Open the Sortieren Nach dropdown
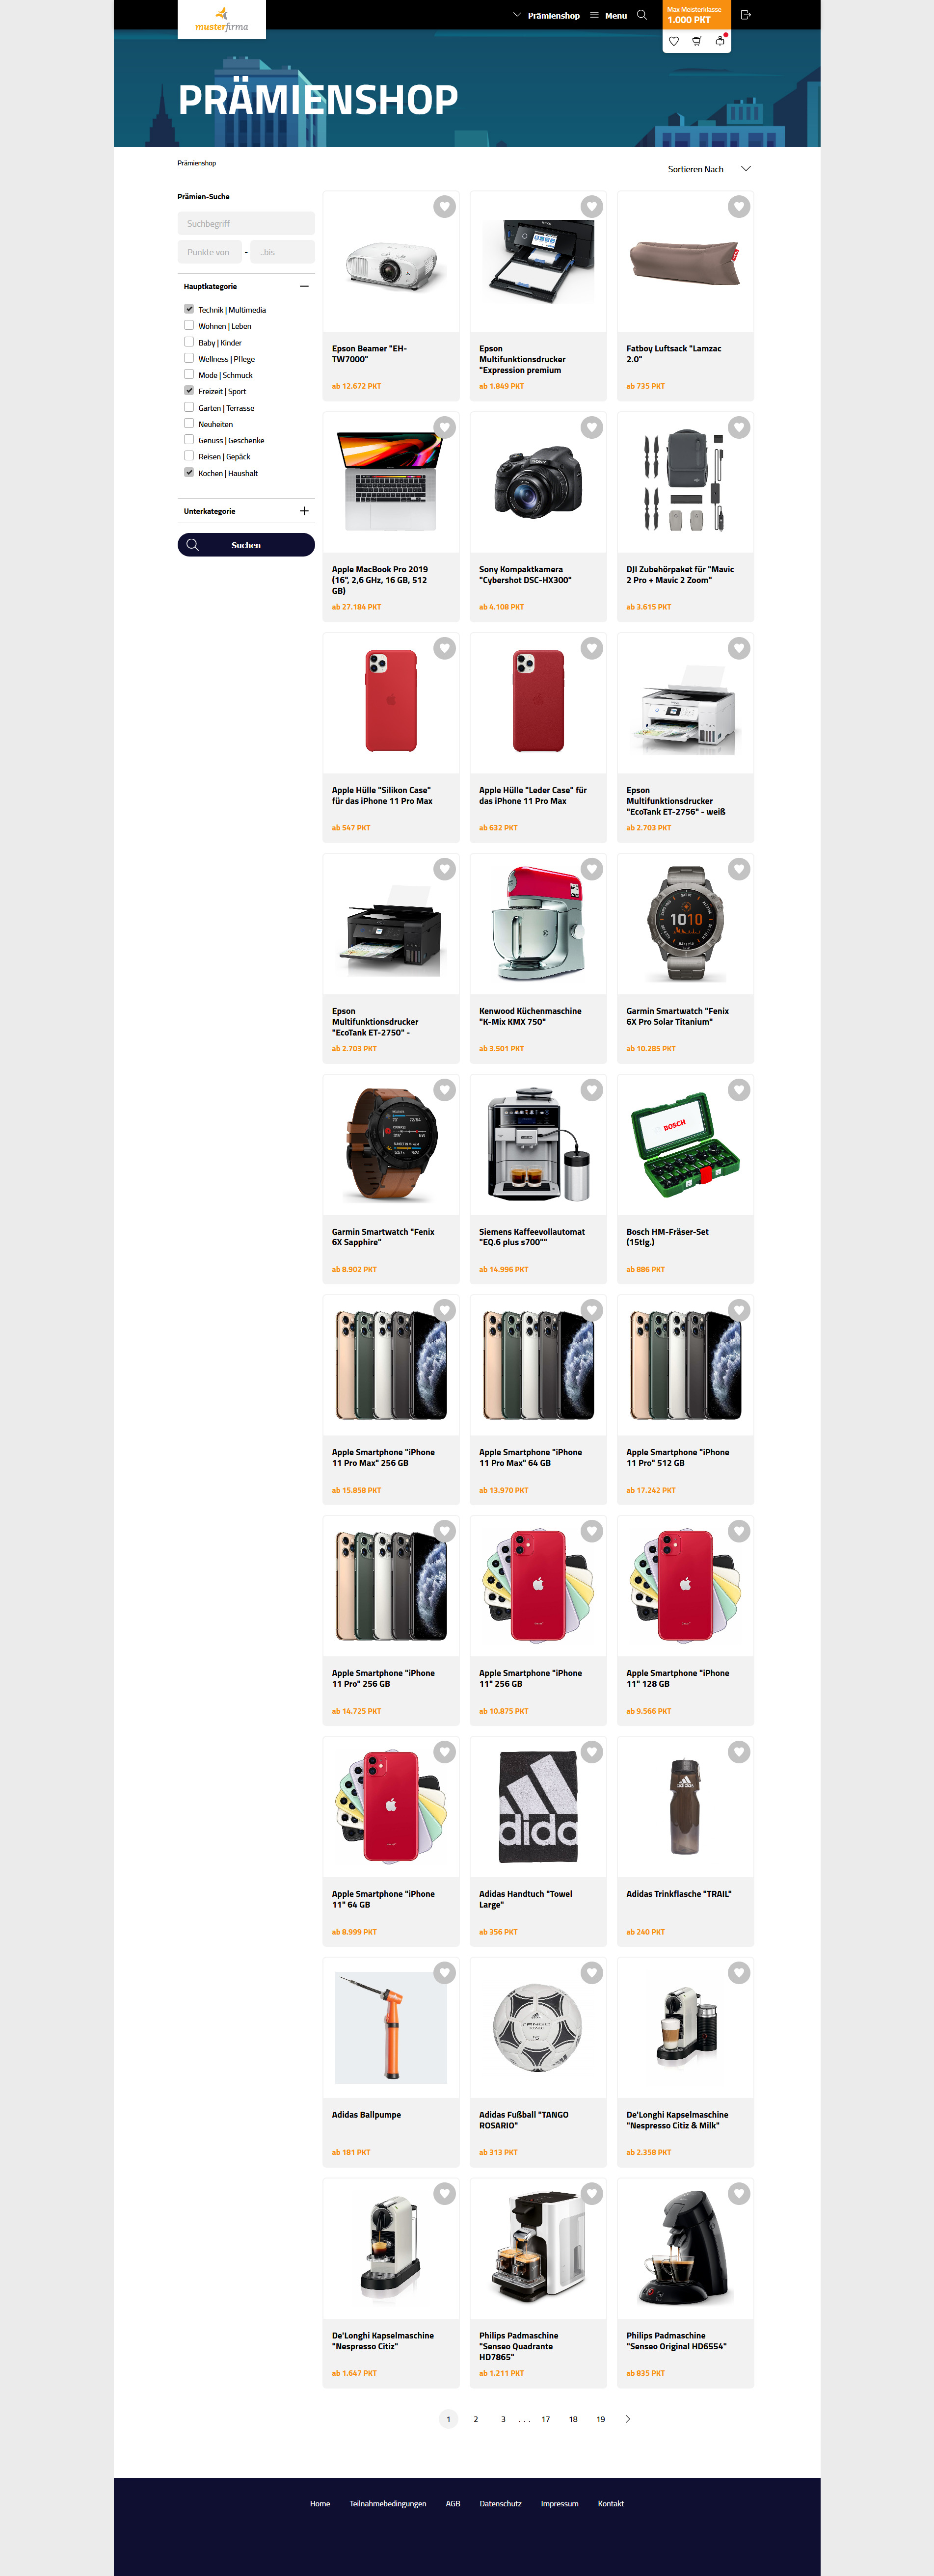 click(x=709, y=169)
